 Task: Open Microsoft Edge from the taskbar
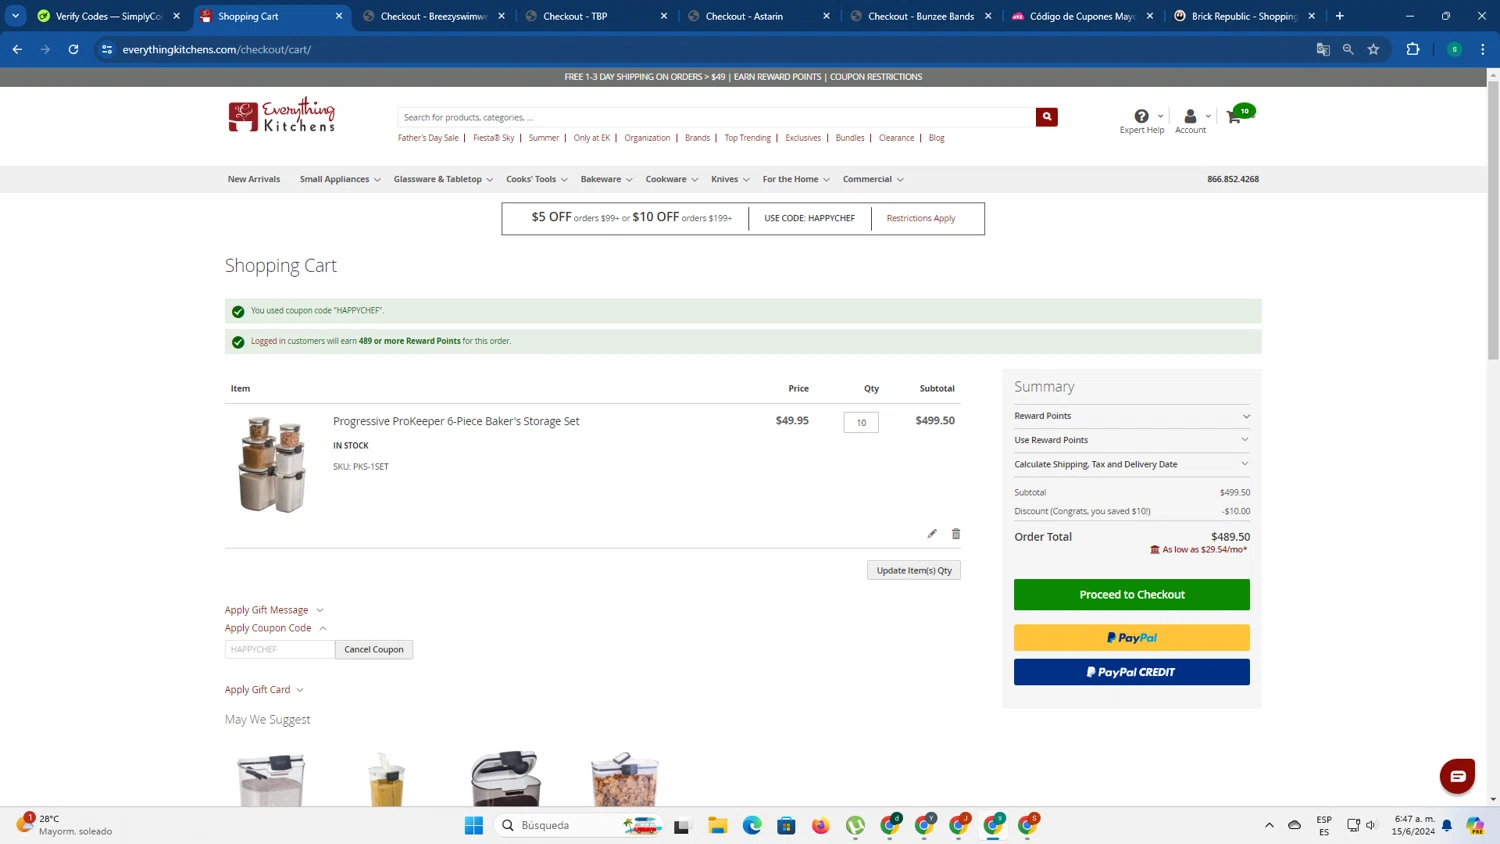coord(752,825)
